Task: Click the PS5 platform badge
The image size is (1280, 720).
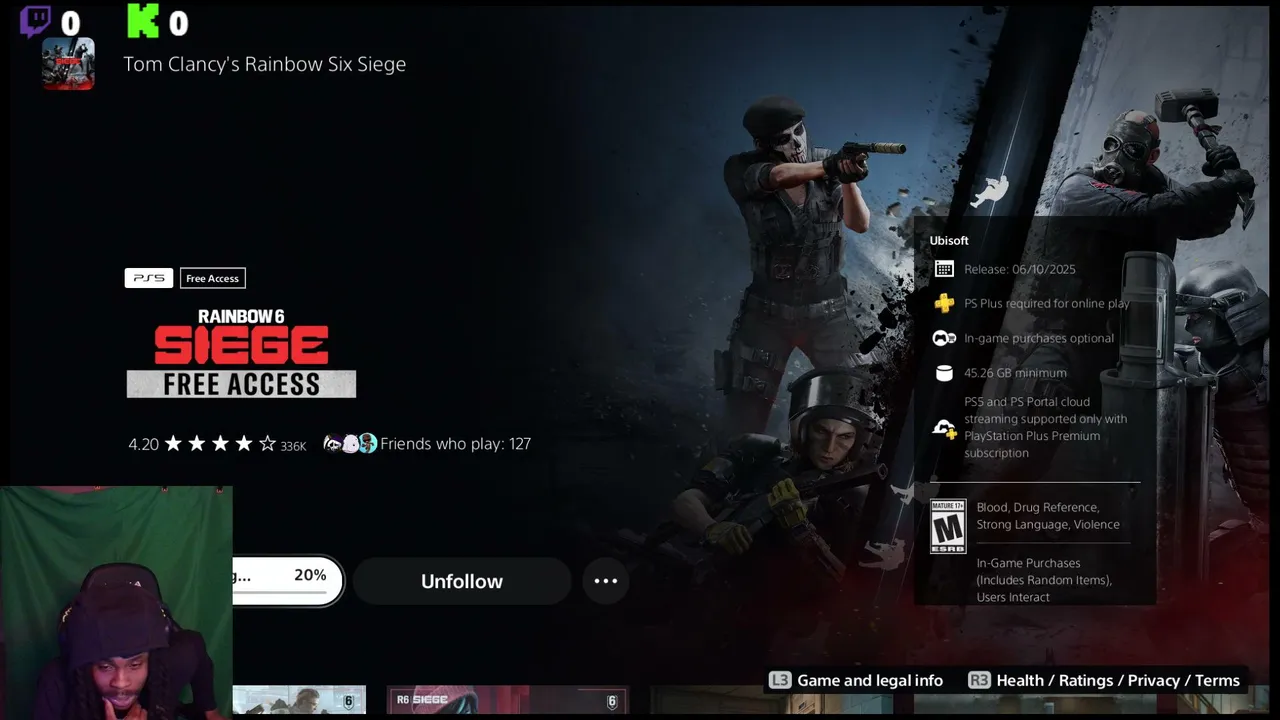Action: point(149,278)
